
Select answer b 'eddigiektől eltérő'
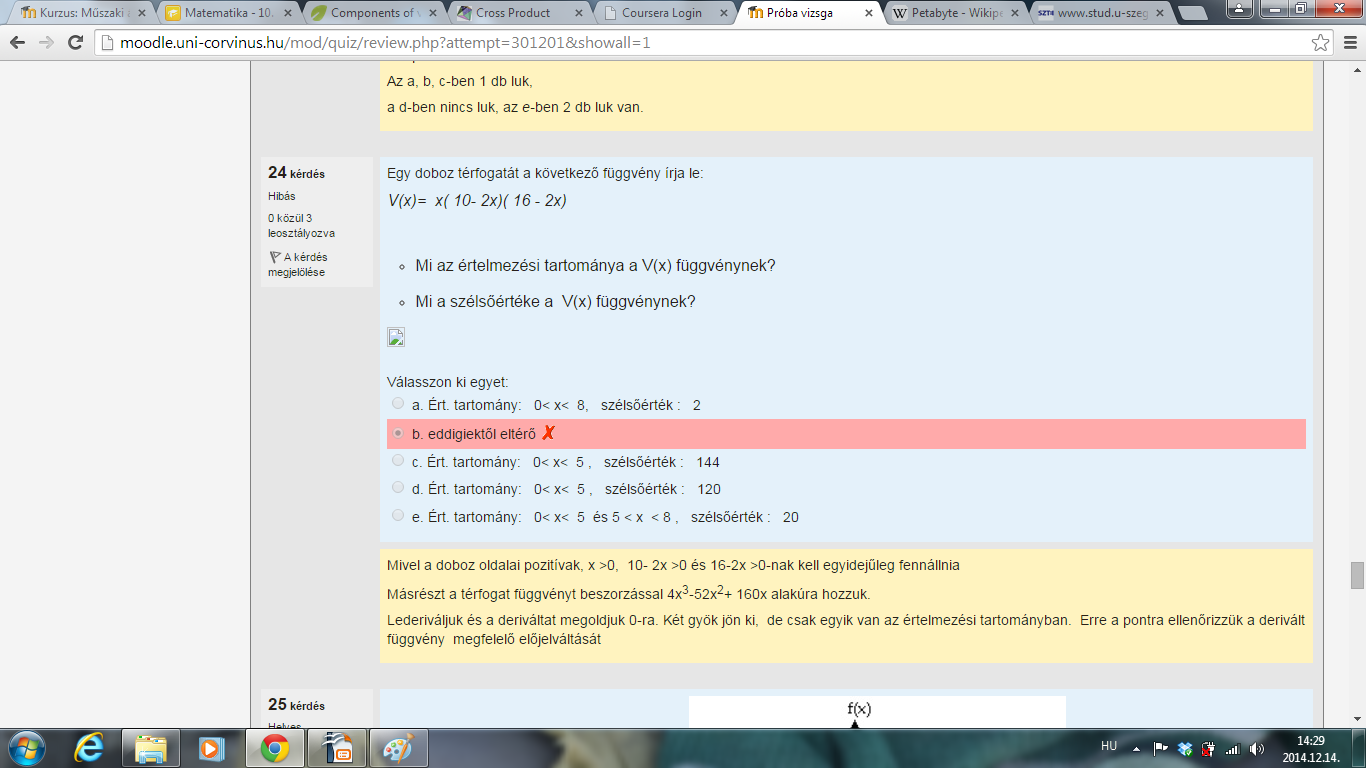[x=398, y=433]
